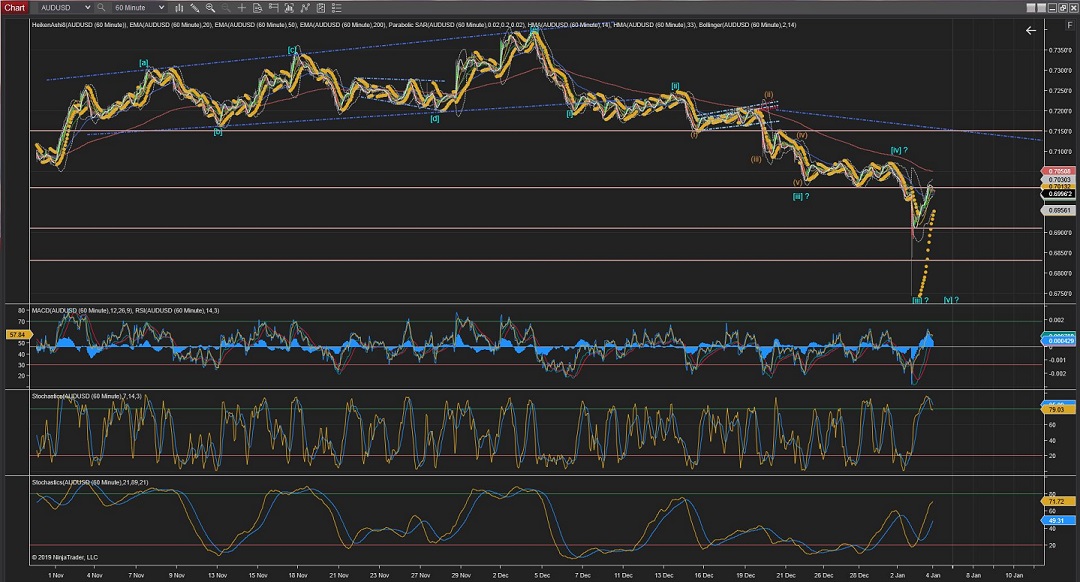
Task: Click the 18 Nov date on time axis
Action: [298, 575]
